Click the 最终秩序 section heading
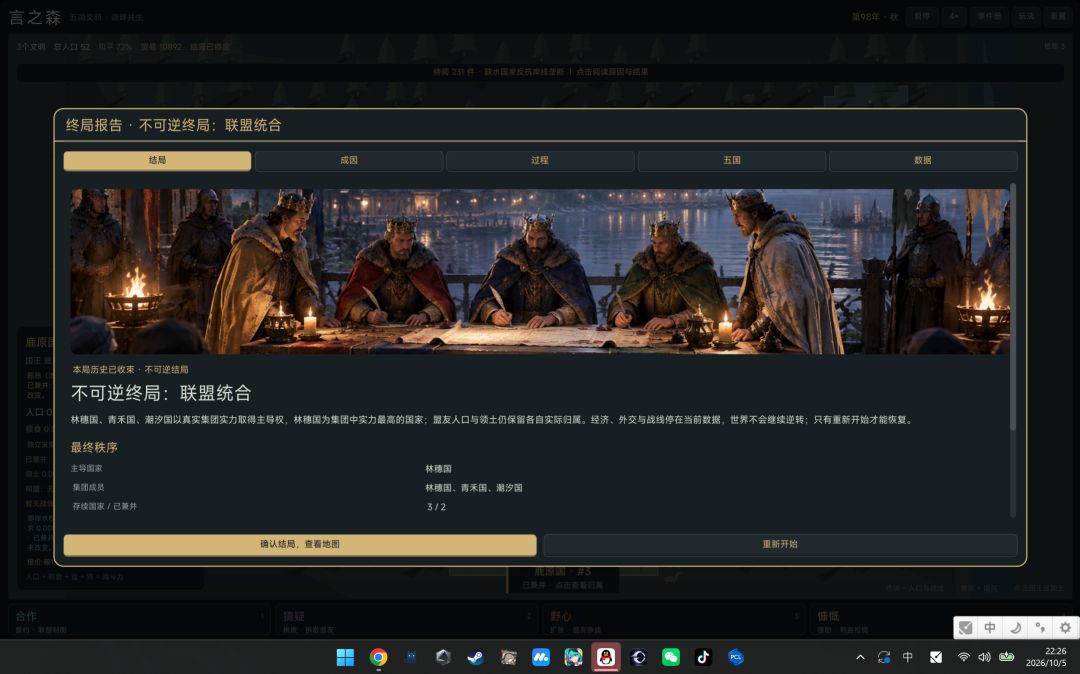This screenshot has height=674, width=1080. click(94, 447)
